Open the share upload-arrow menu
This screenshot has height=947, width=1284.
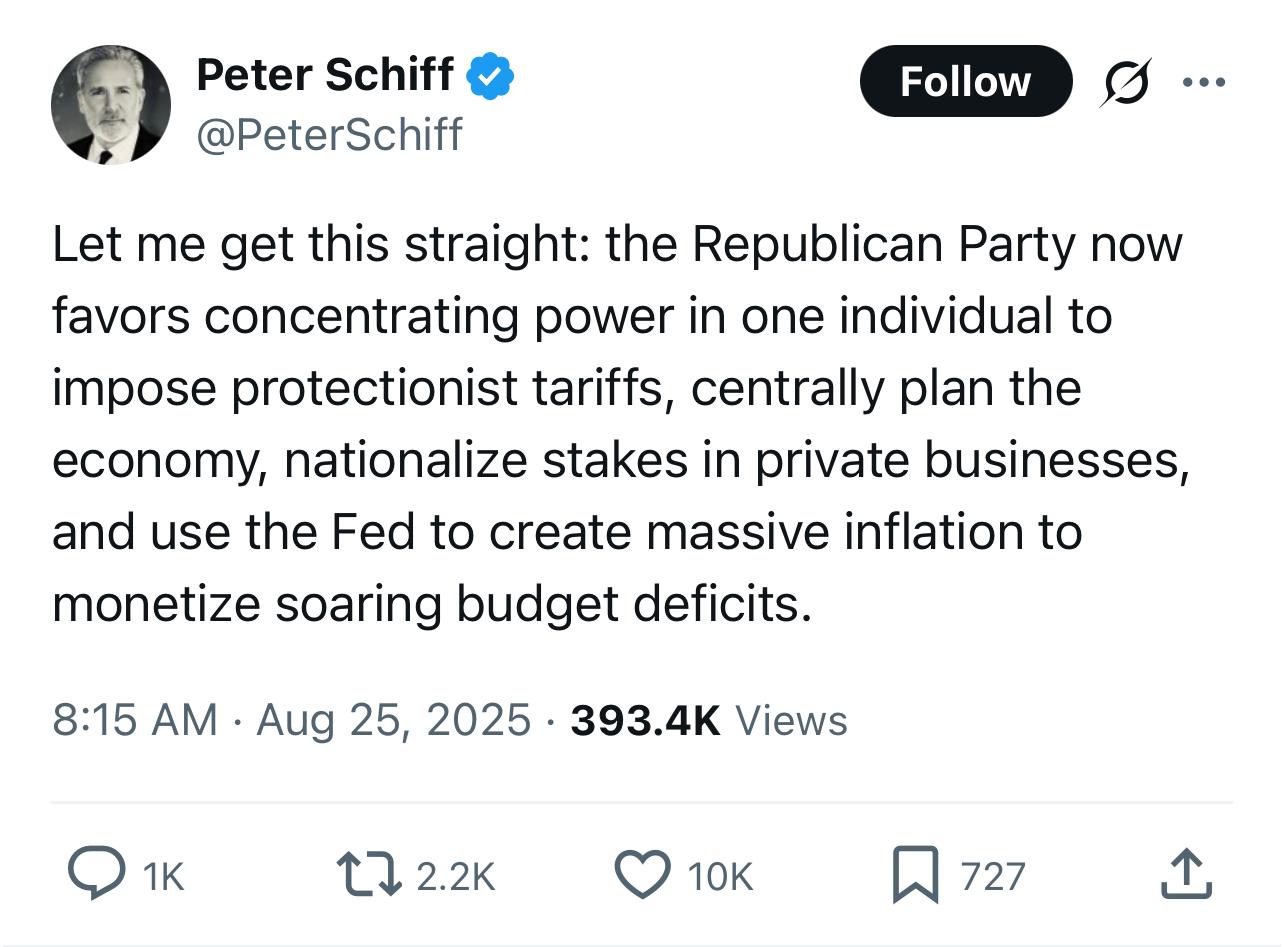1186,874
